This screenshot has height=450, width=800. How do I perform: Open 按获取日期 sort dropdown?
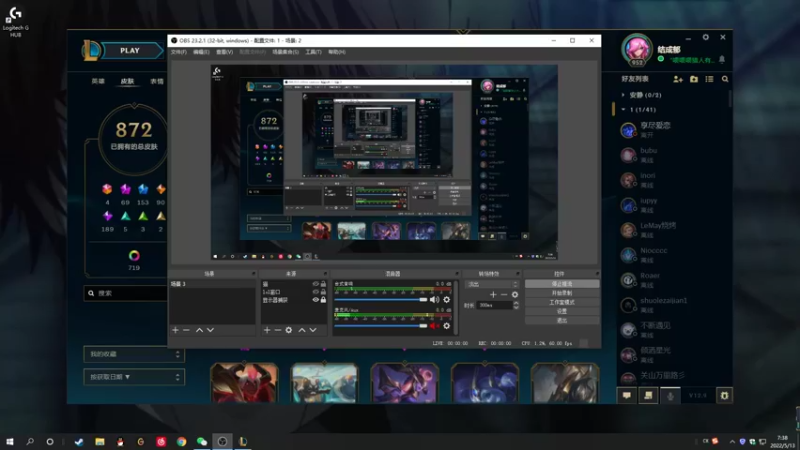[134, 377]
